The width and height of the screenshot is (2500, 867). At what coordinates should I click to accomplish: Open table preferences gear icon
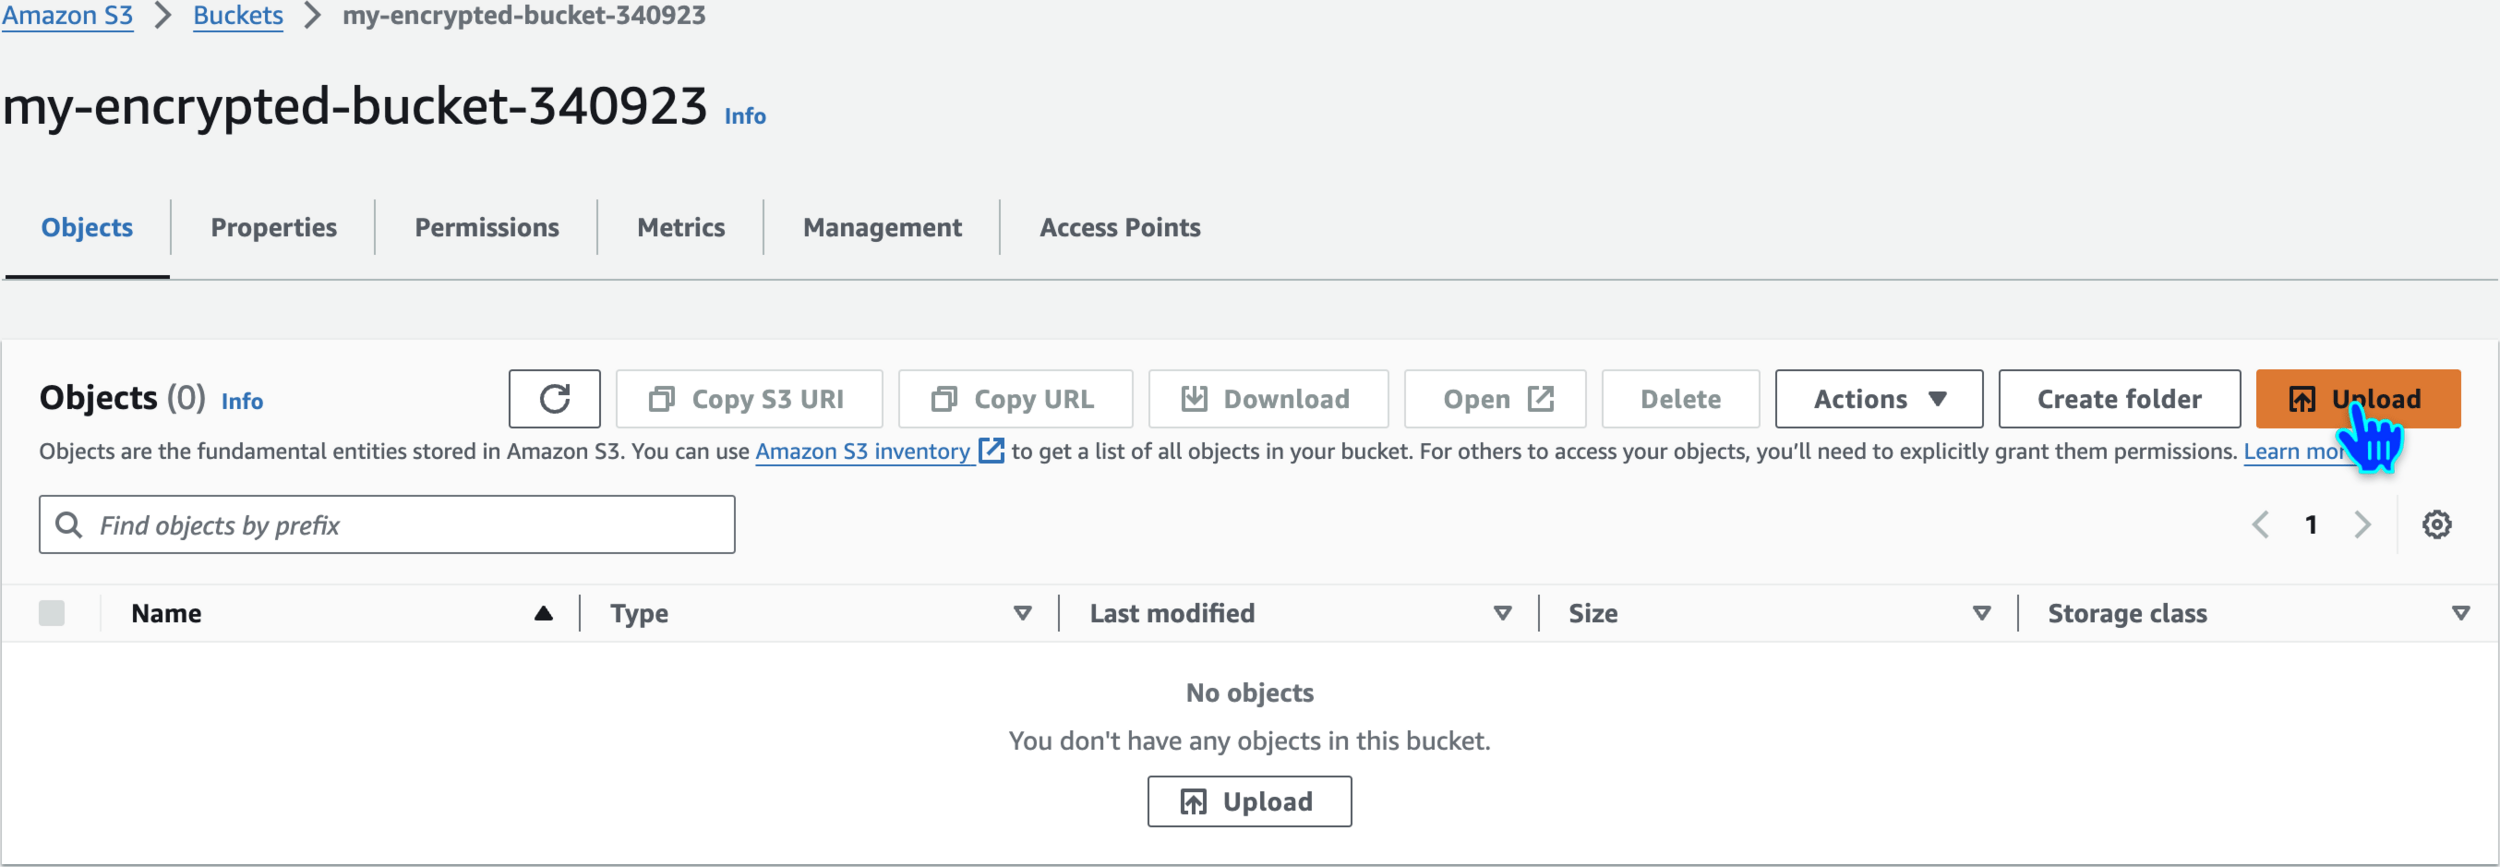coord(2437,525)
